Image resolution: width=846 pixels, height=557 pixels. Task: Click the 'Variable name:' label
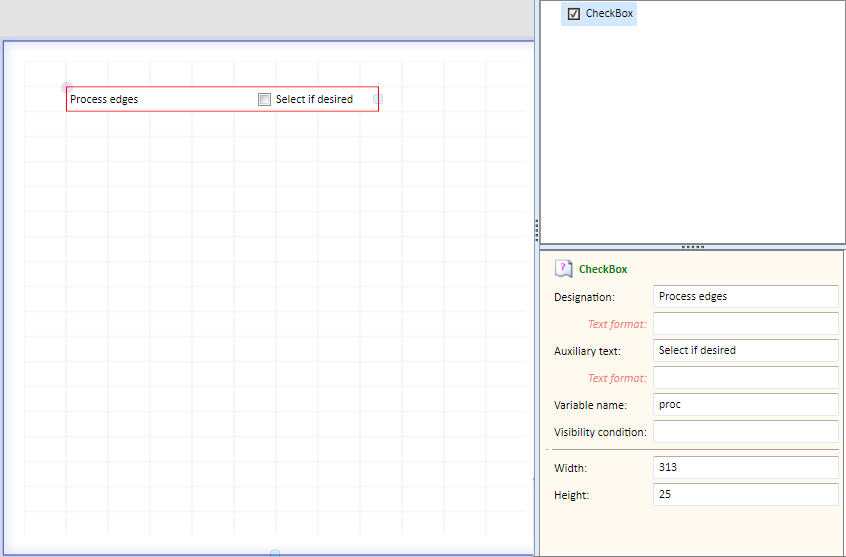coord(591,405)
